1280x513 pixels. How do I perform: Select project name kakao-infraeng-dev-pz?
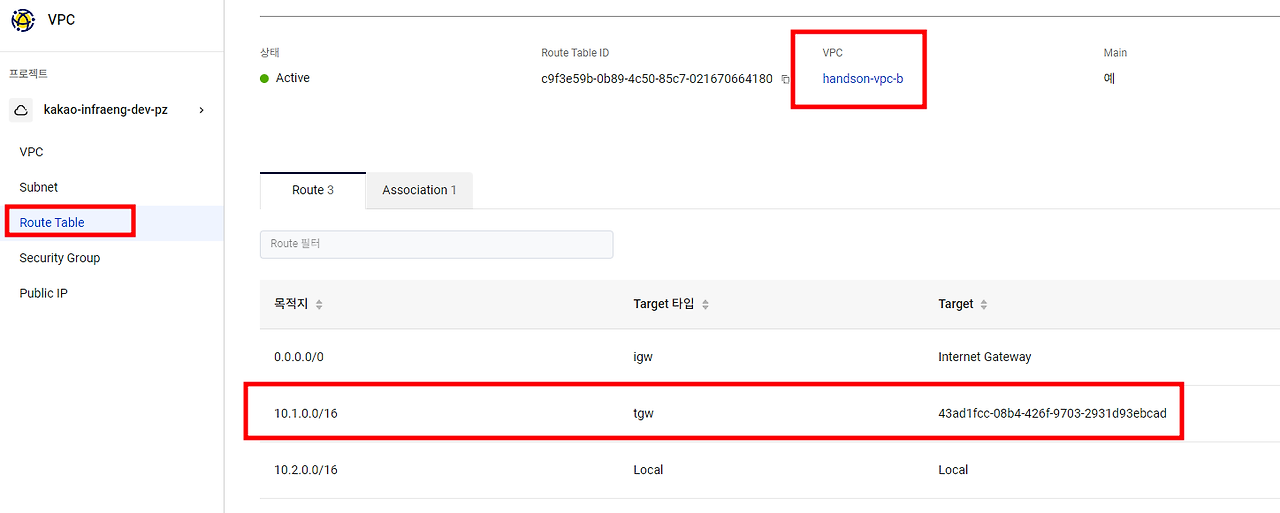(x=106, y=110)
